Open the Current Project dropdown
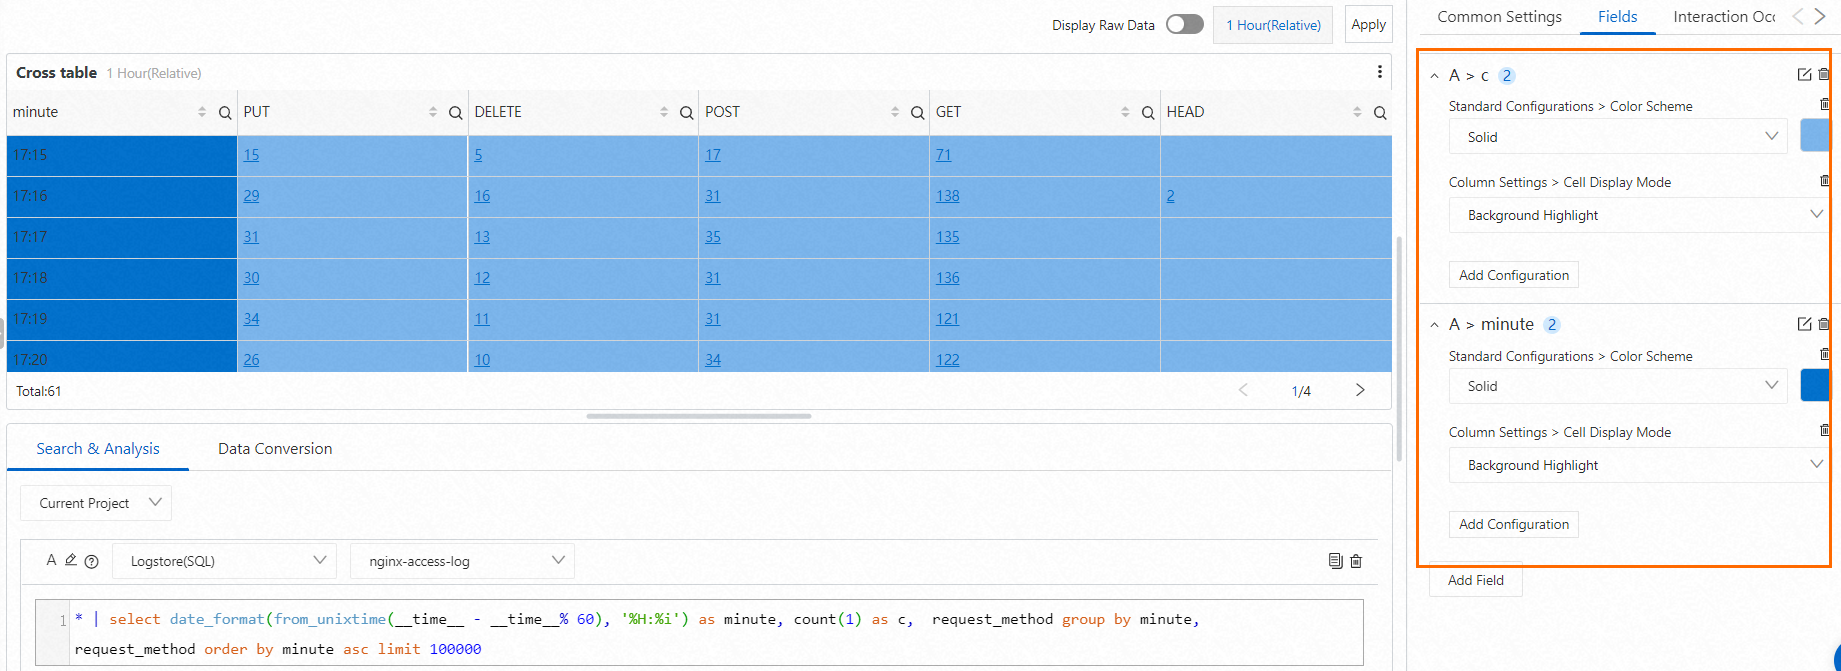This screenshot has height=671, width=1841. (x=96, y=503)
